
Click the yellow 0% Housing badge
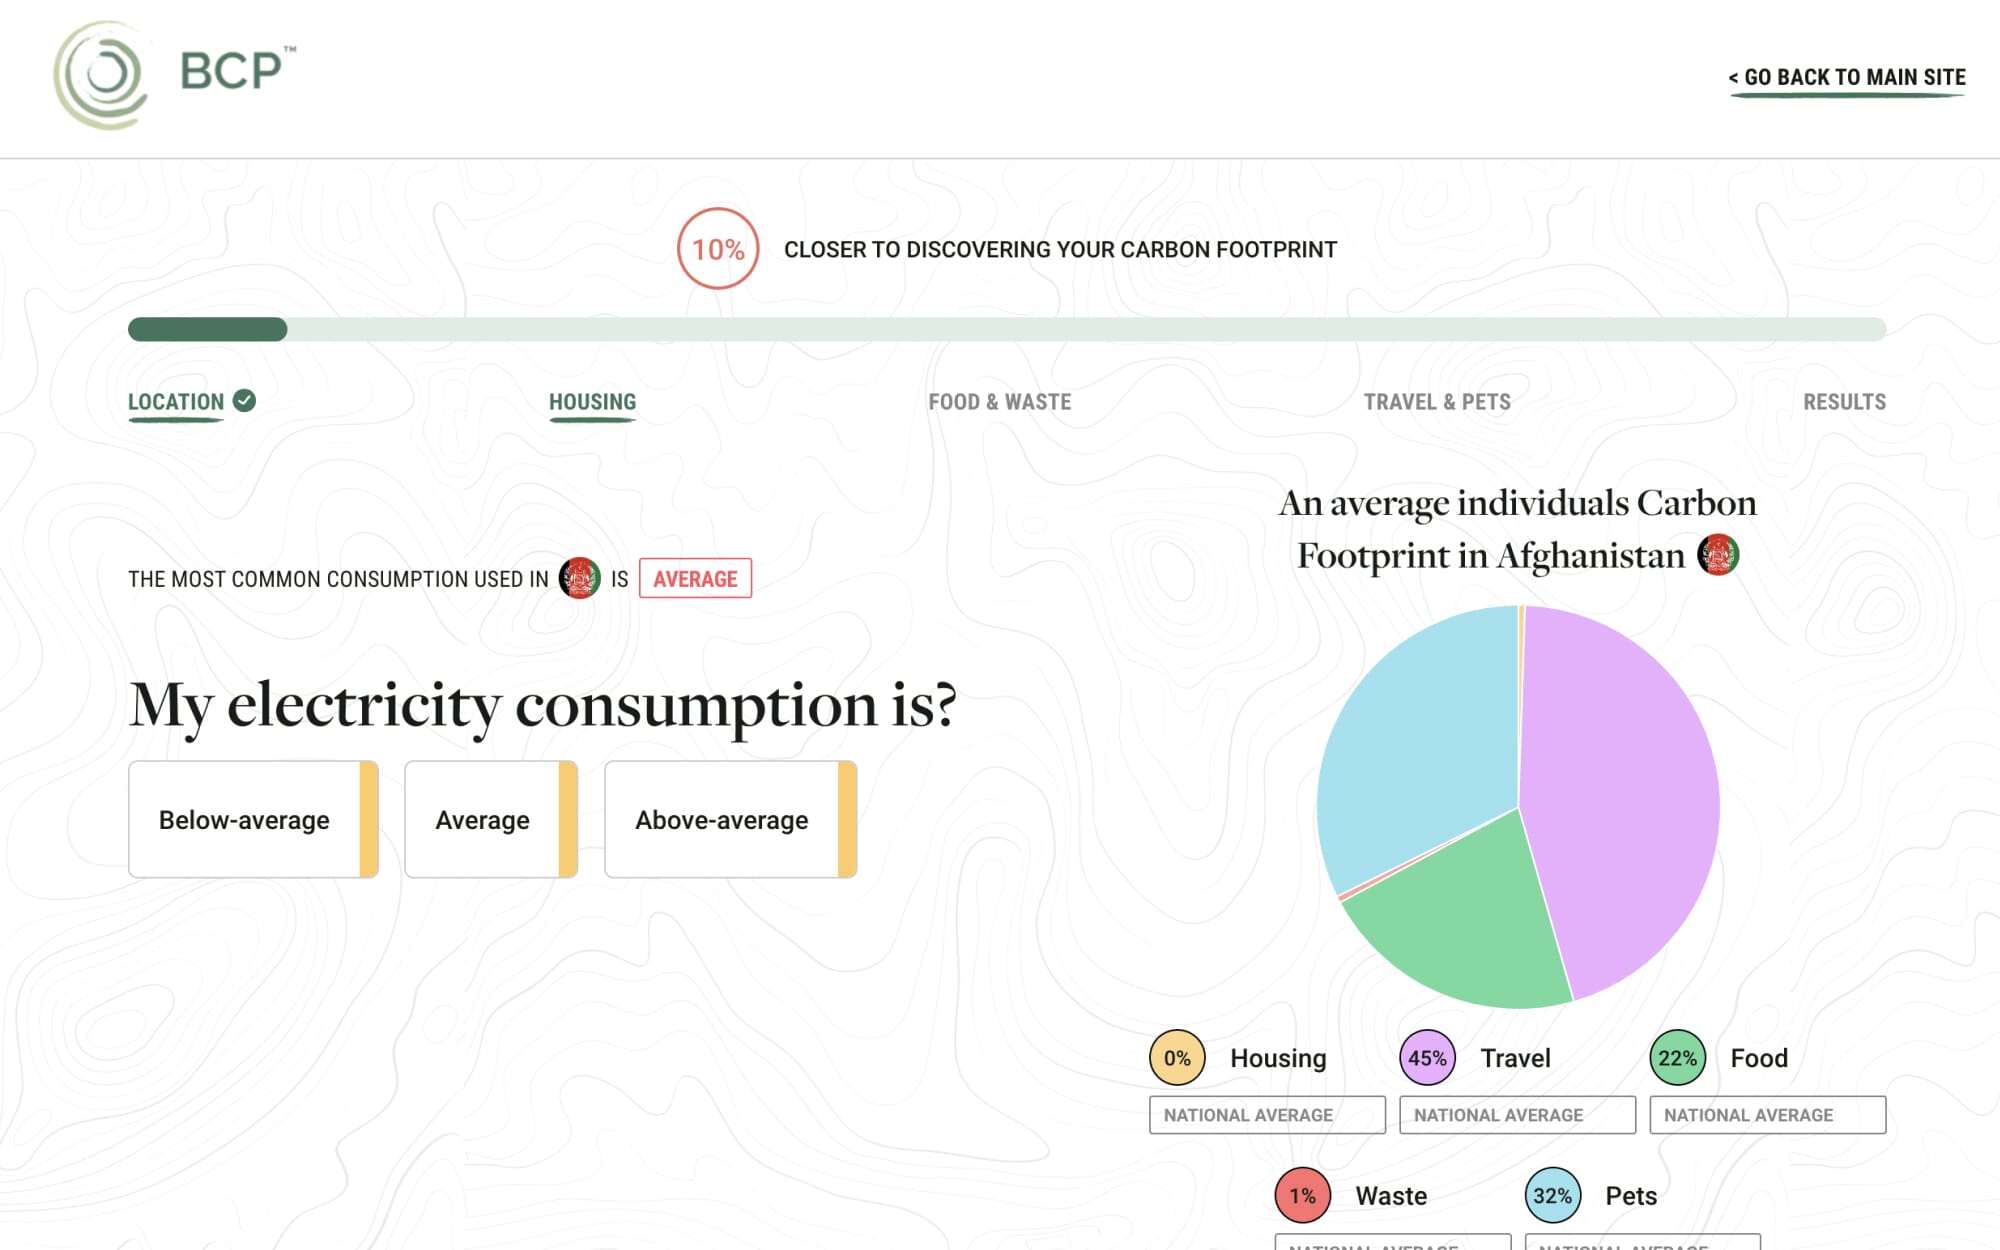[x=1177, y=1058]
